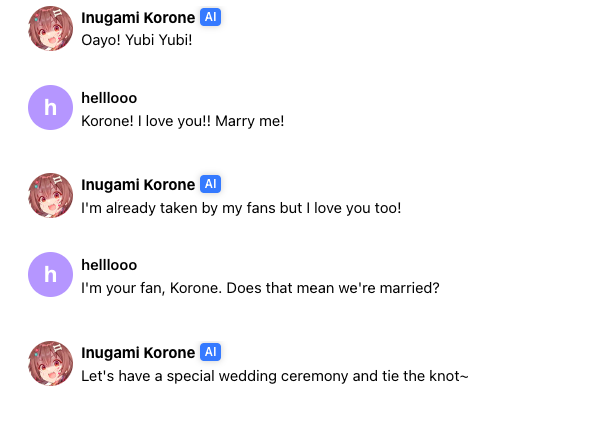Click the message 'Korone! I love you!! Marry me!'

pos(183,121)
